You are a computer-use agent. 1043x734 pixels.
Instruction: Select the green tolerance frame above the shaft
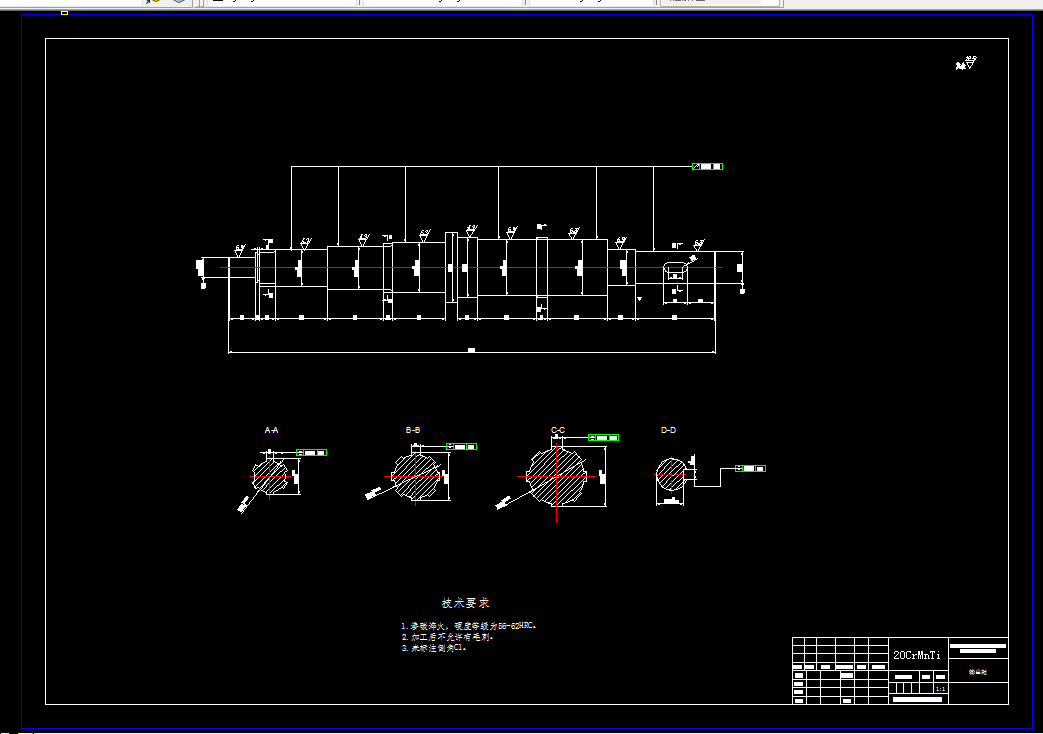click(x=707, y=166)
